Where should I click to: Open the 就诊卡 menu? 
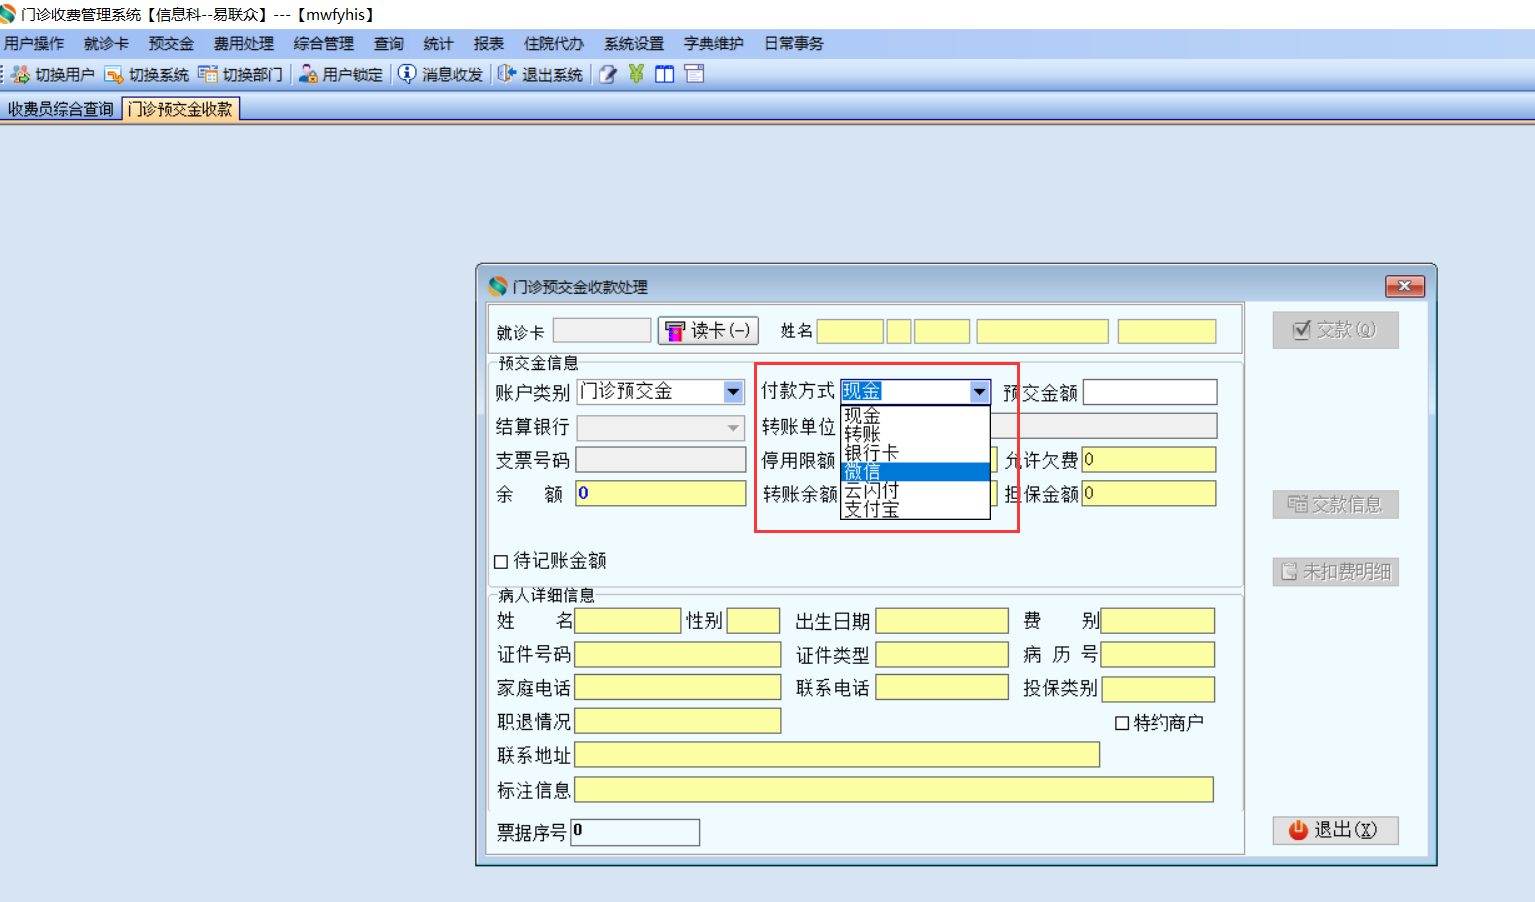tap(106, 44)
